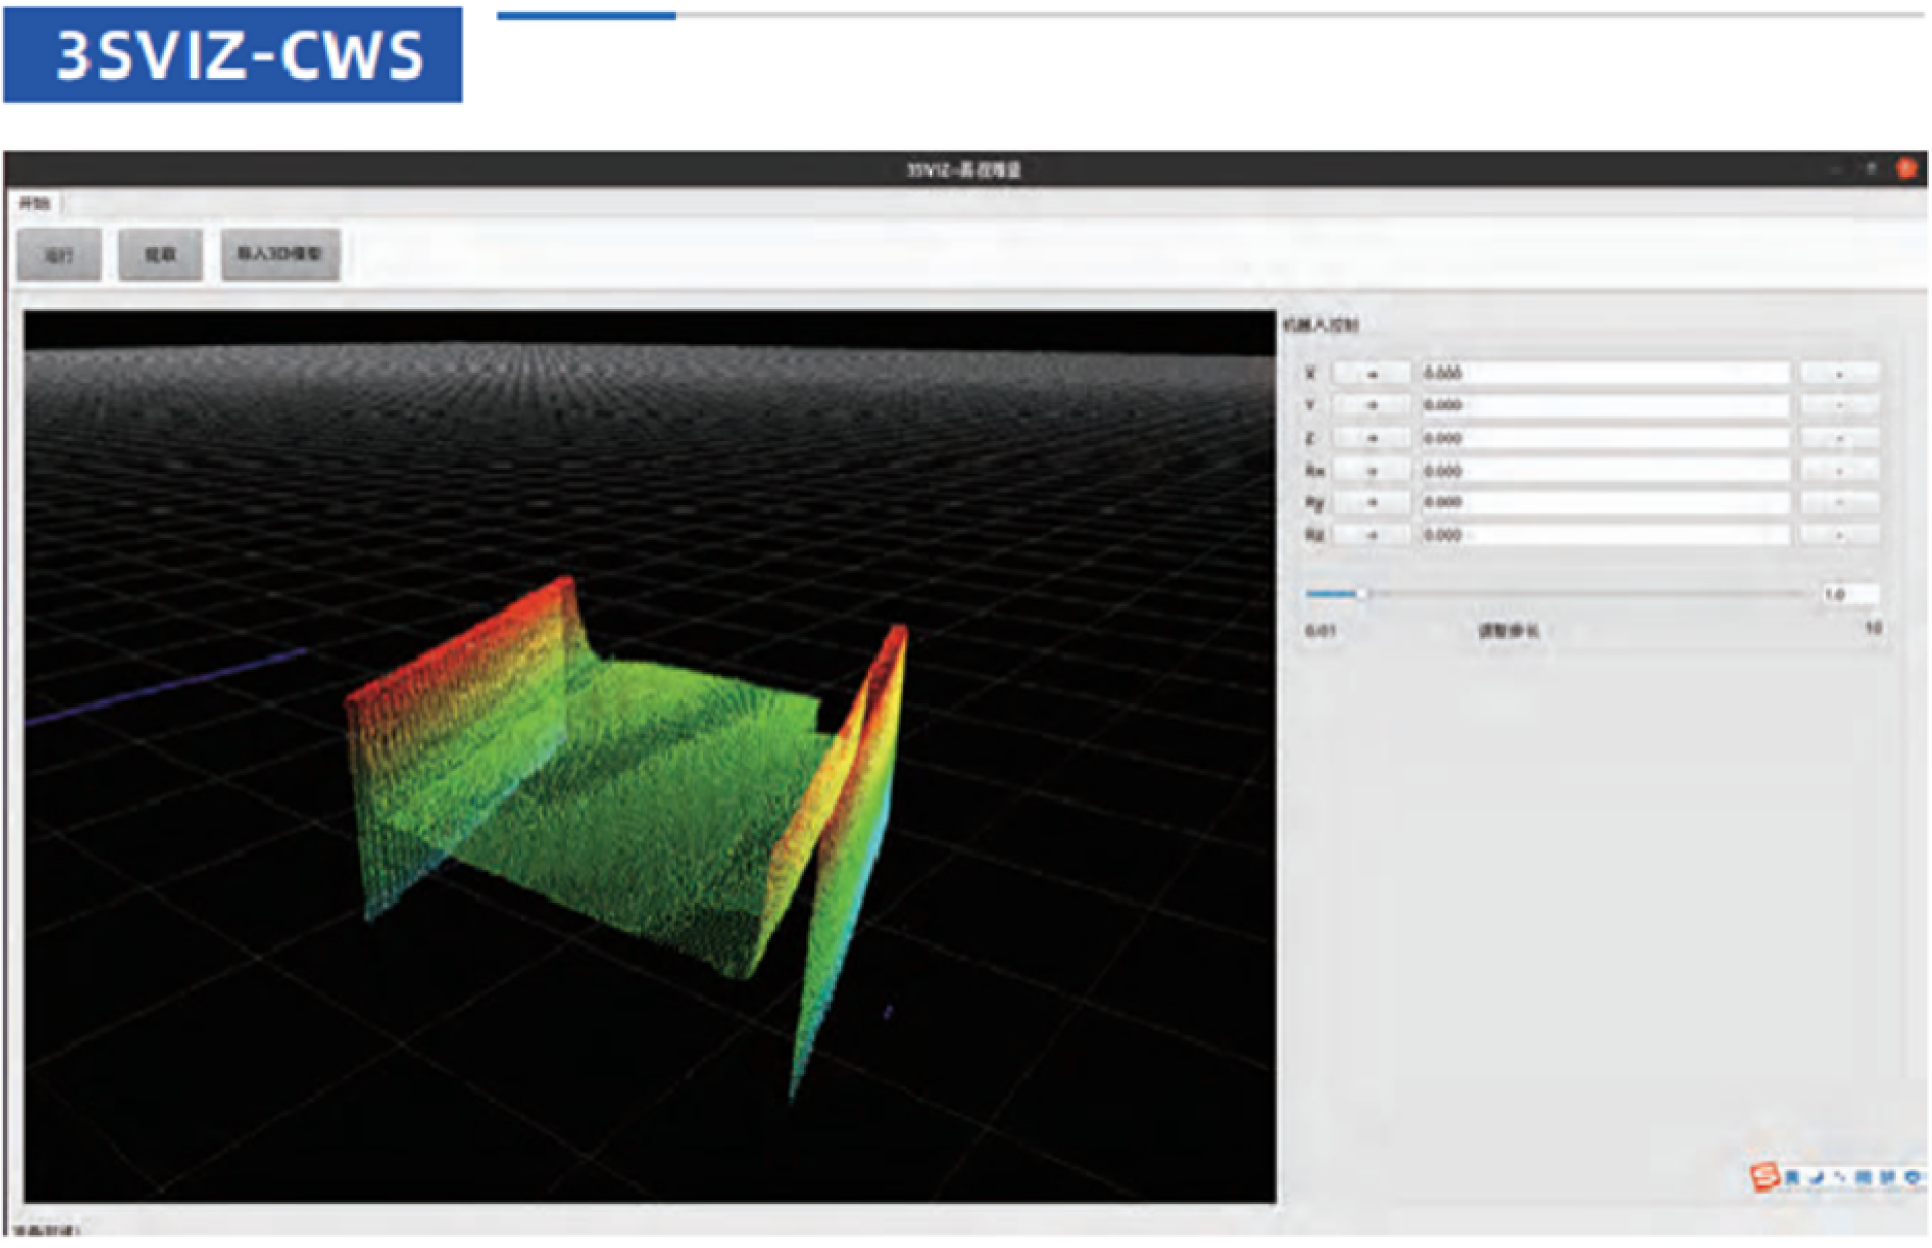Click the punctuation icon in Sogou input bar
The height and width of the screenshot is (1248, 1932).
point(1838,1178)
